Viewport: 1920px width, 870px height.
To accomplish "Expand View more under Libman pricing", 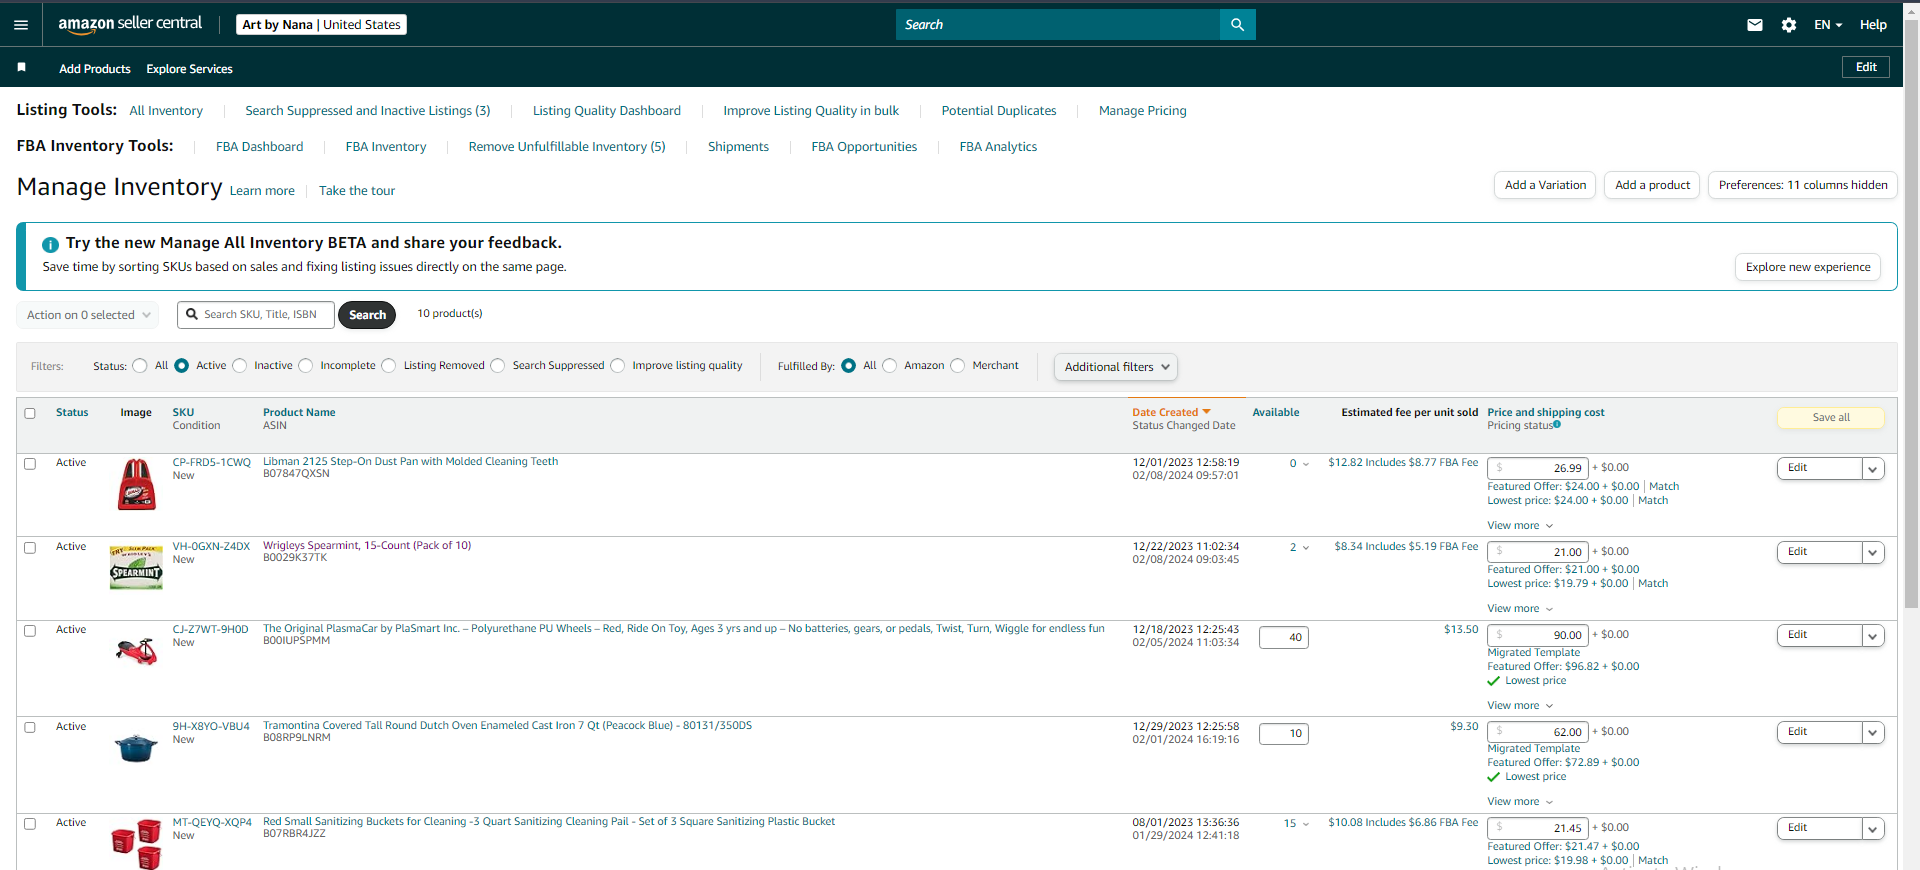I will coord(1520,526).
